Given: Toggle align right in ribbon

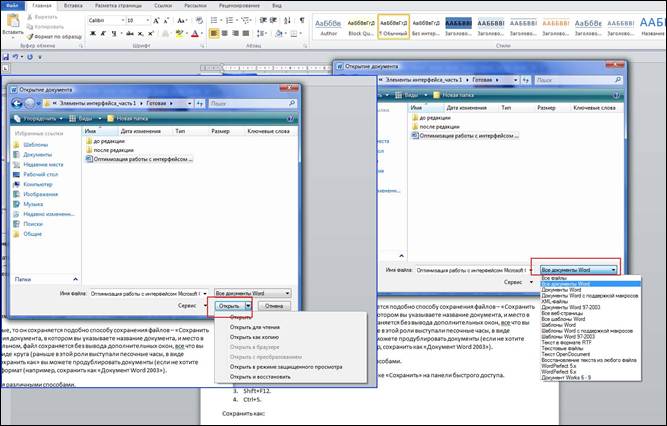Looking at the screenshot, I should [235, 33].
